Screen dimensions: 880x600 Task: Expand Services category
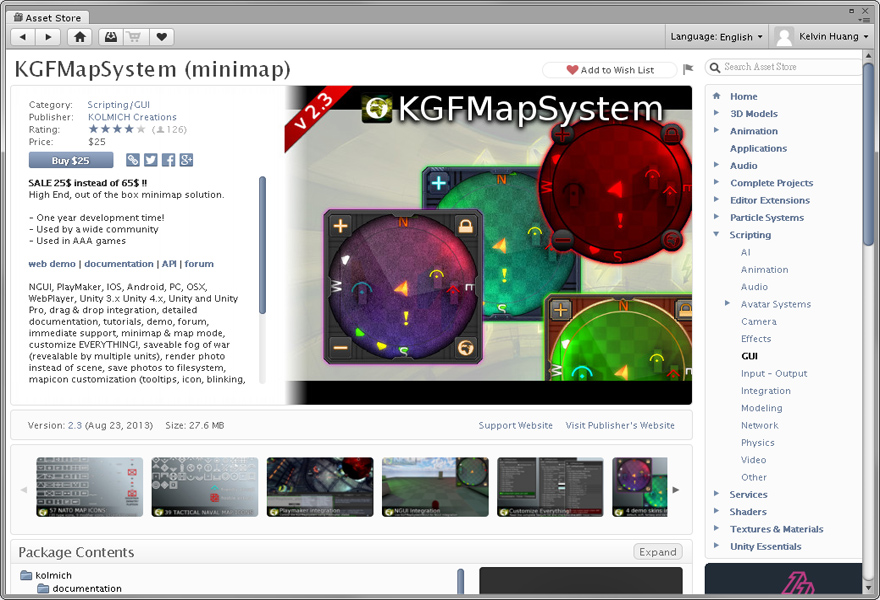coord(716,494)
